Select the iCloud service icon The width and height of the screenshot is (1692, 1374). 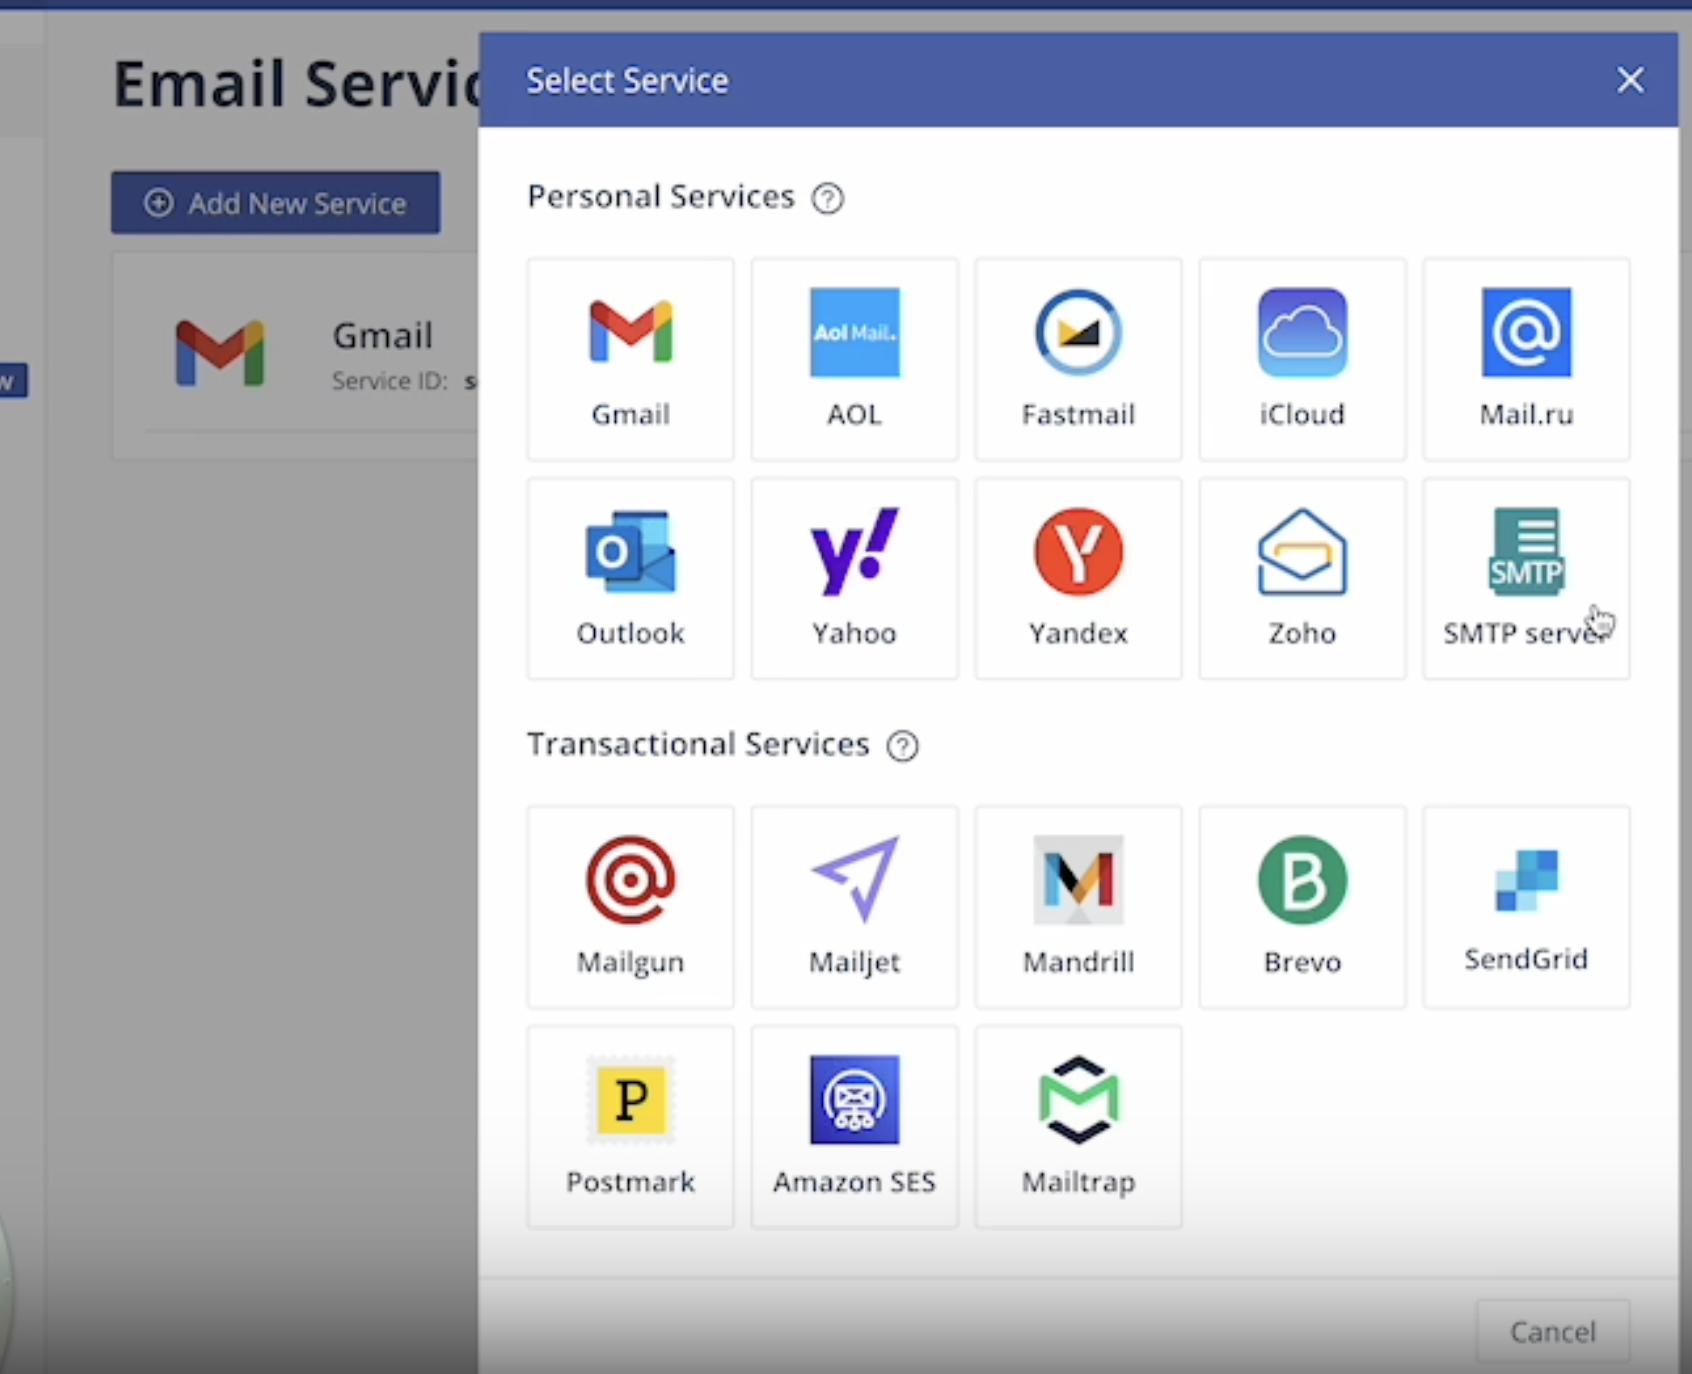click(x=1302, y=332)
